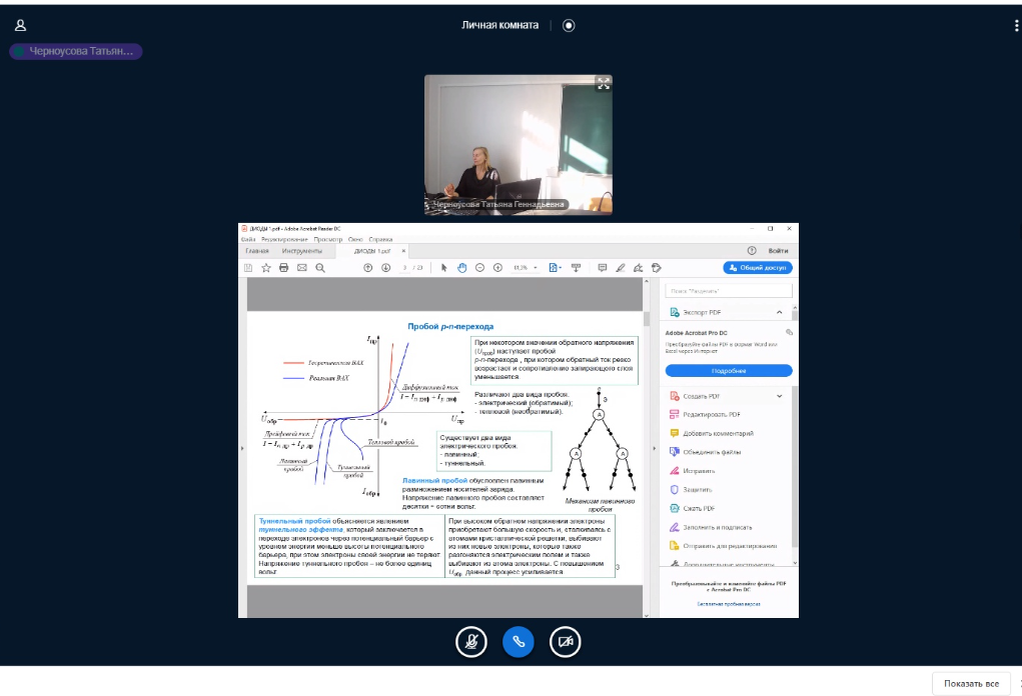Click the Показать все button
Screen dimensions: 1022x696
click(x=971, y=684)
